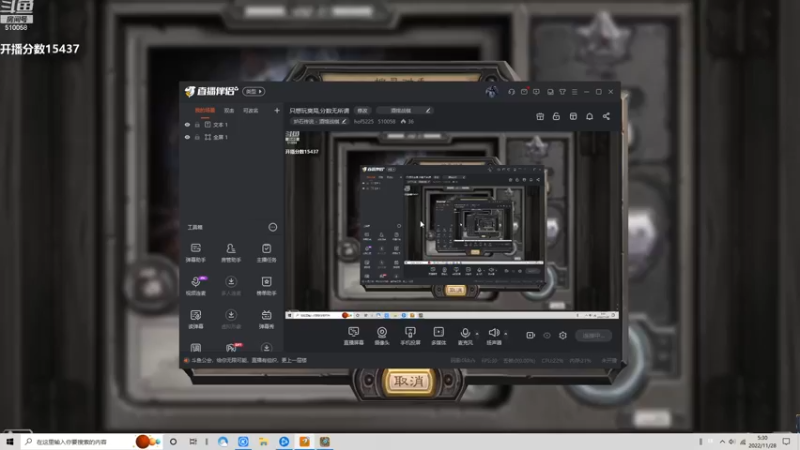Select the first orange scene tab

click(x=205, y=111)
